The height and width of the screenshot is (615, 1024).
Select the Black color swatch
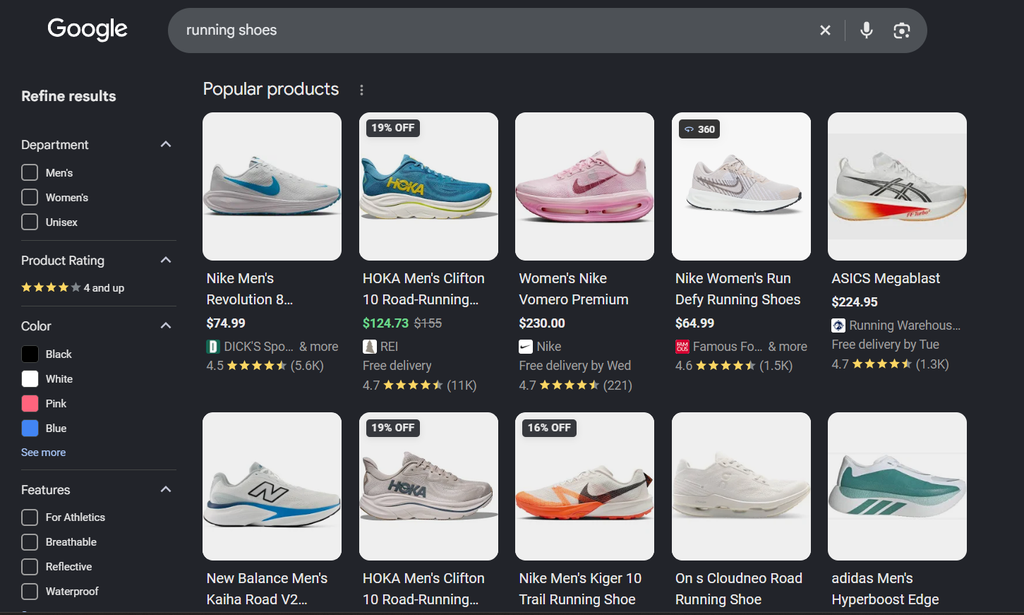click(29, 354)
